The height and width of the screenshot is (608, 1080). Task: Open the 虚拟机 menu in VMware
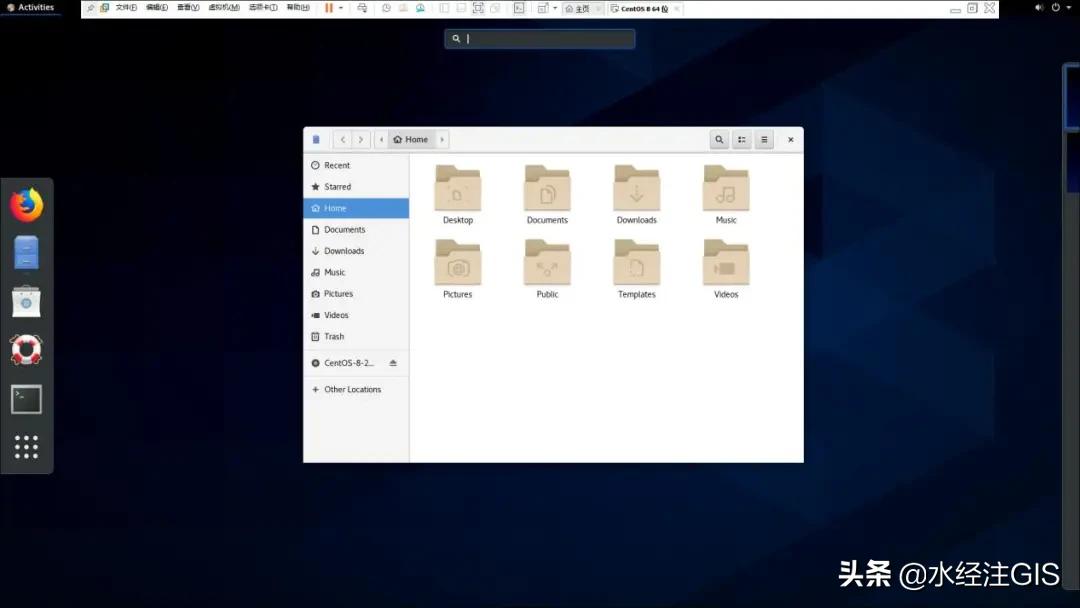[222, 7]
